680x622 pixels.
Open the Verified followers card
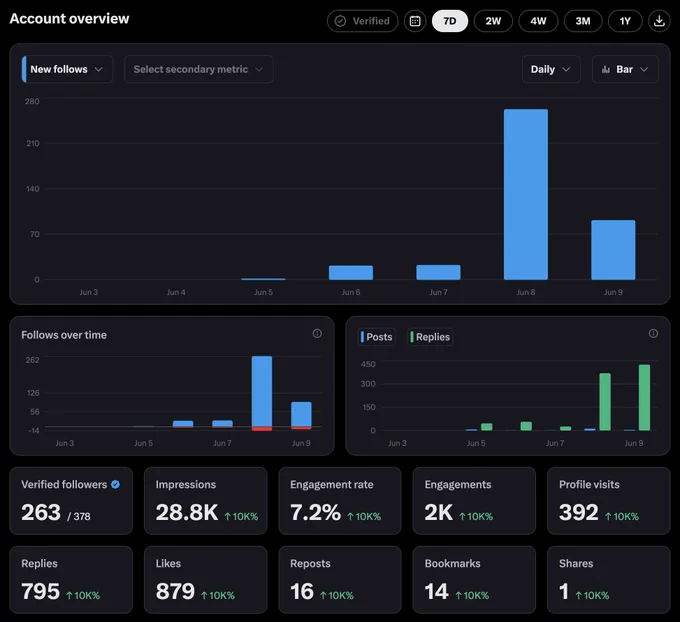coord(71,501)
